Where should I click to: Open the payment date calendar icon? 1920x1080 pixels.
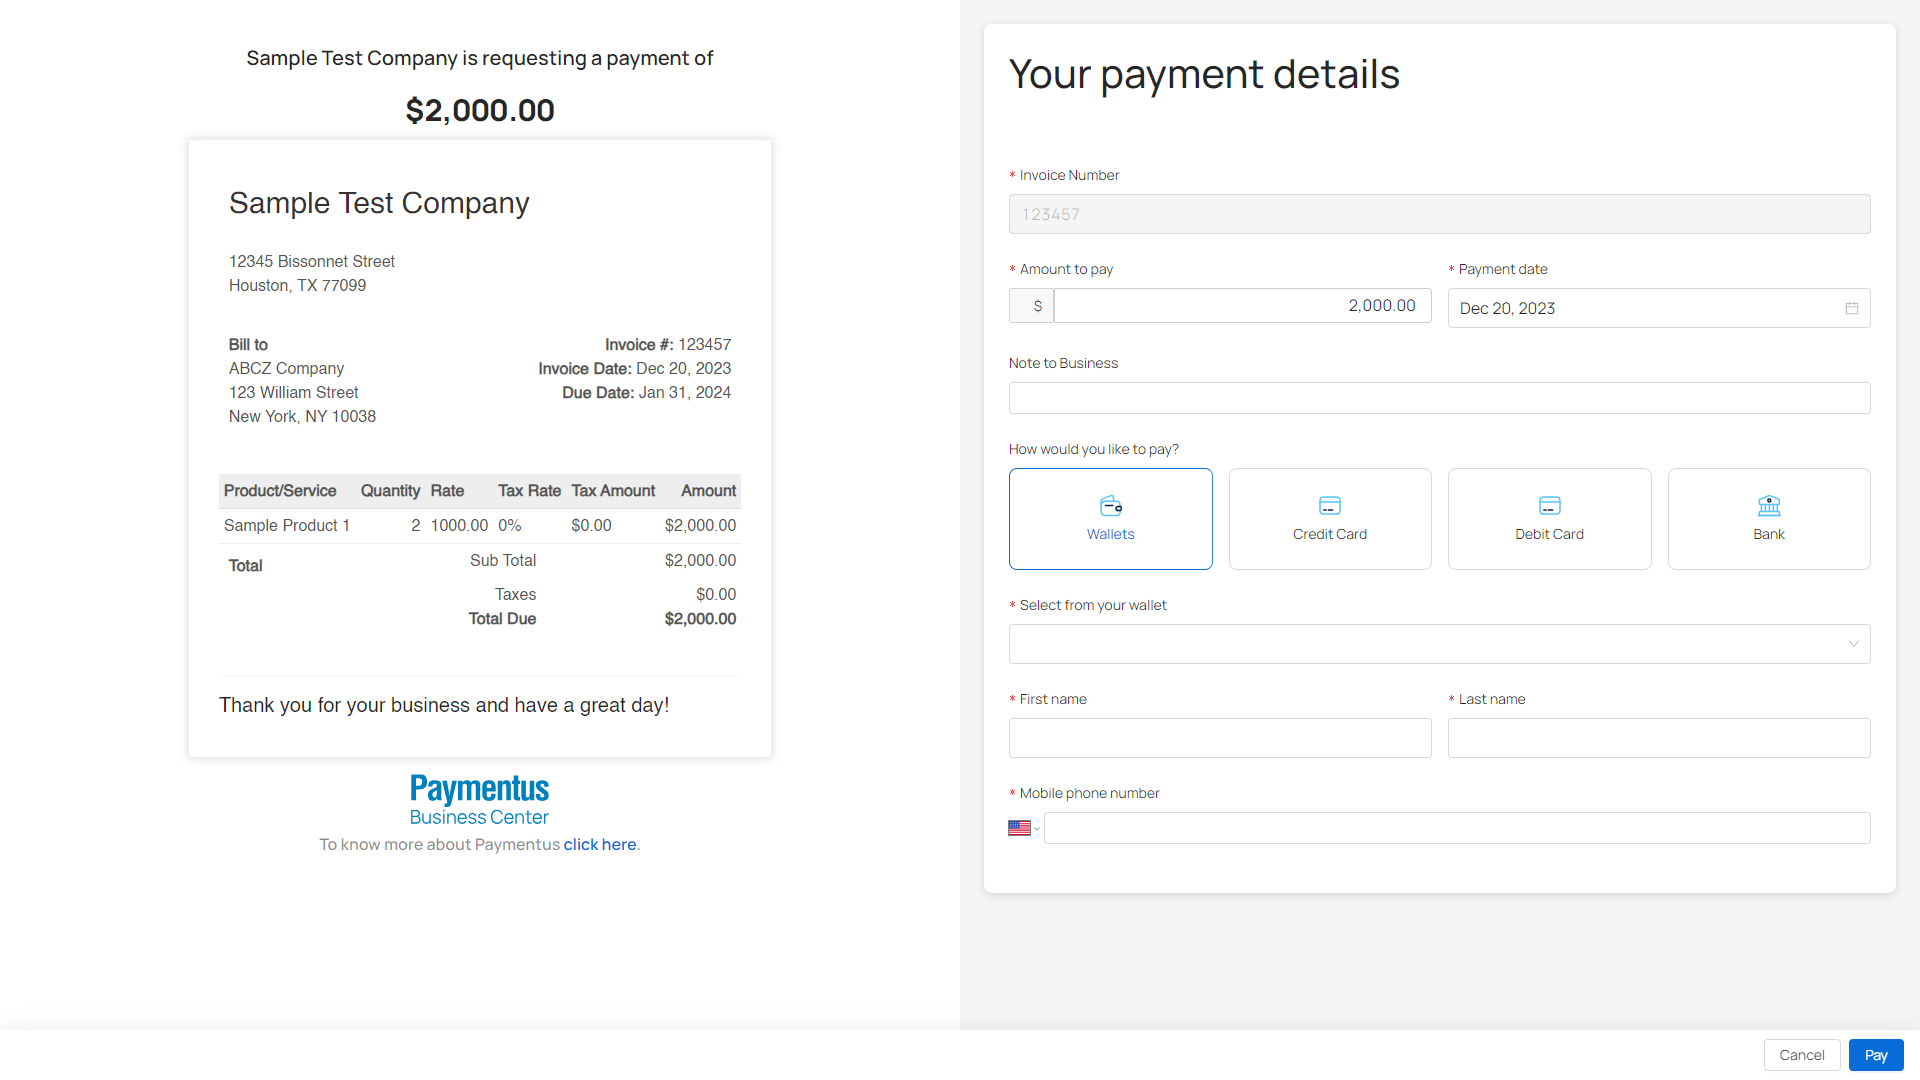pos(1852,308)
